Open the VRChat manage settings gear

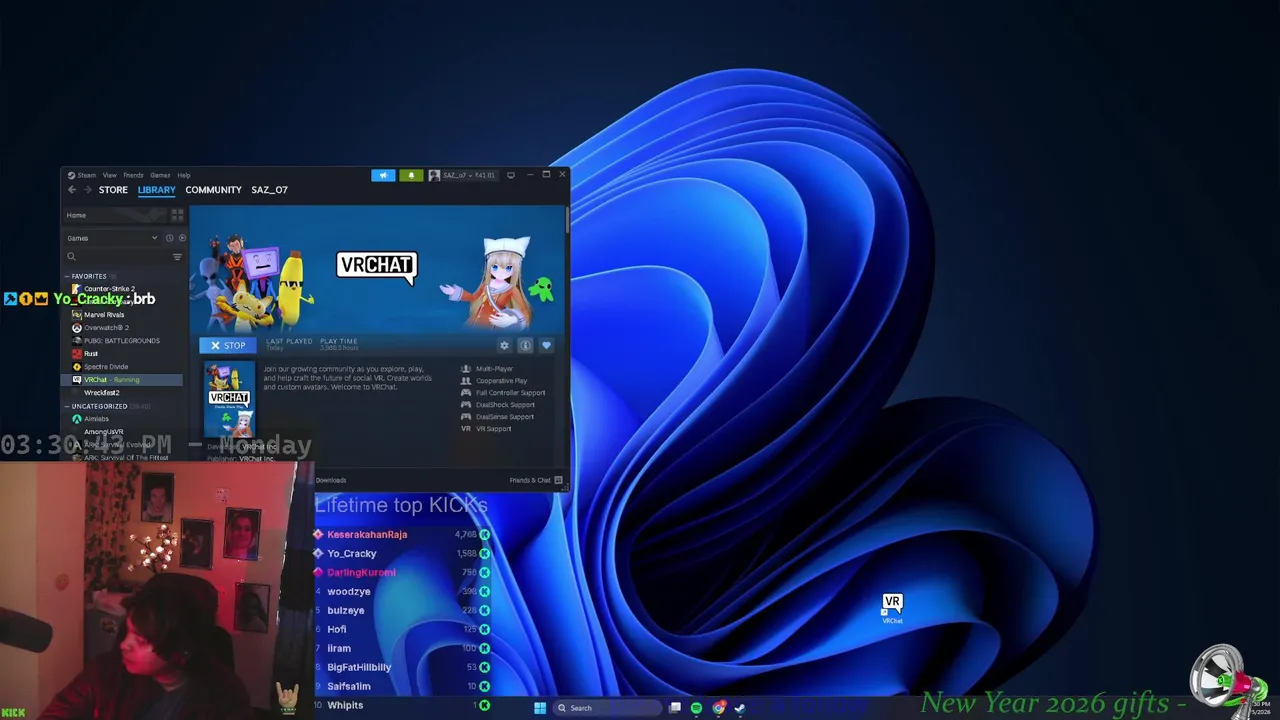pos(504,345)
